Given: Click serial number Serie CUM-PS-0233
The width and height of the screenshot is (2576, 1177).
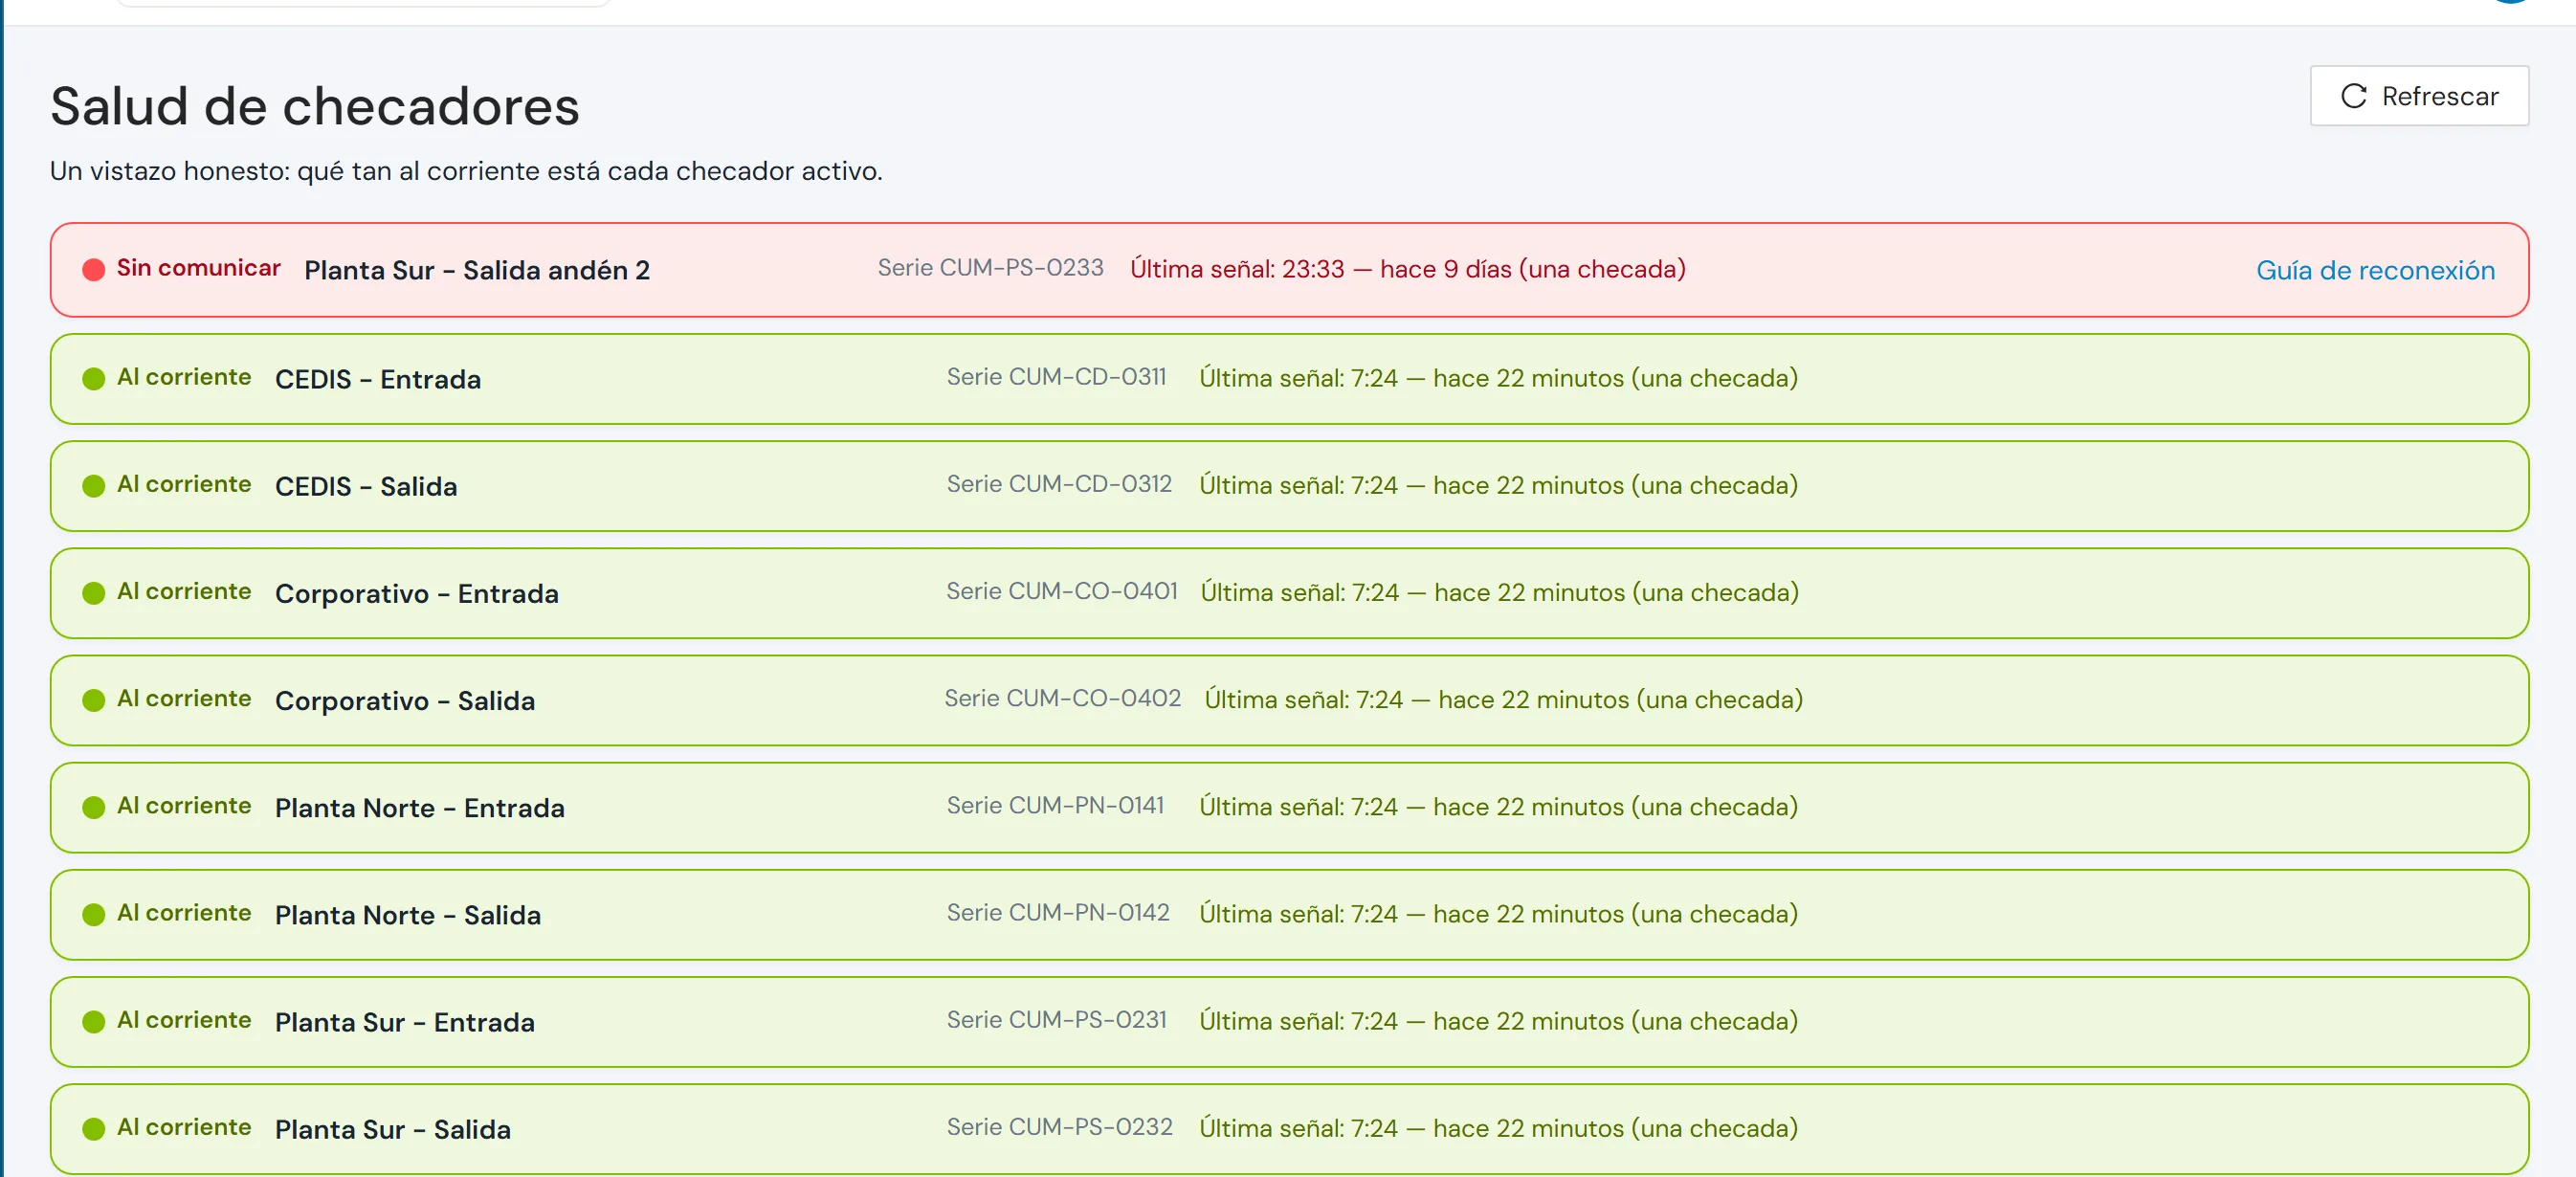Looking at the screenshot, I should pyautogui.click(x=991, y=268).
